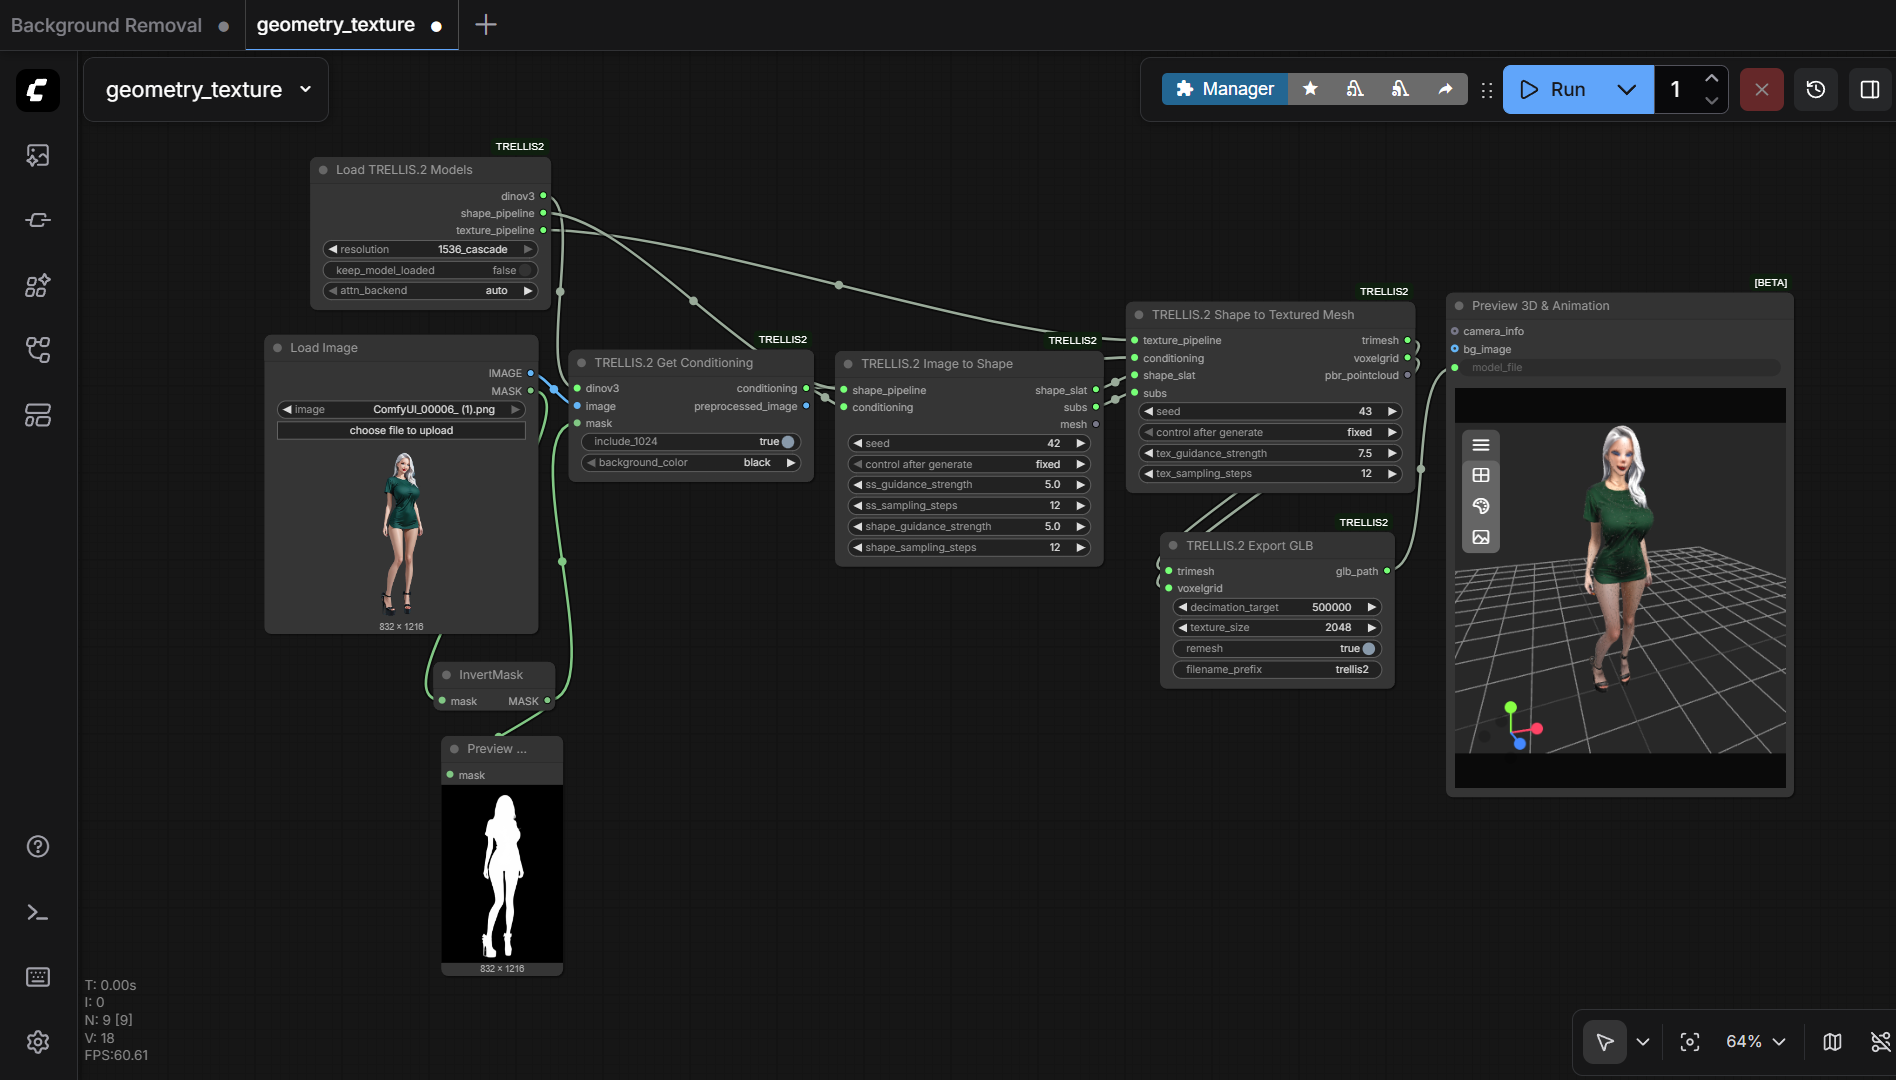This screenshot has height=1081, width=1896.
Task: Select the material palette icon in 3D preview
Action: [x=1481, y=506]
